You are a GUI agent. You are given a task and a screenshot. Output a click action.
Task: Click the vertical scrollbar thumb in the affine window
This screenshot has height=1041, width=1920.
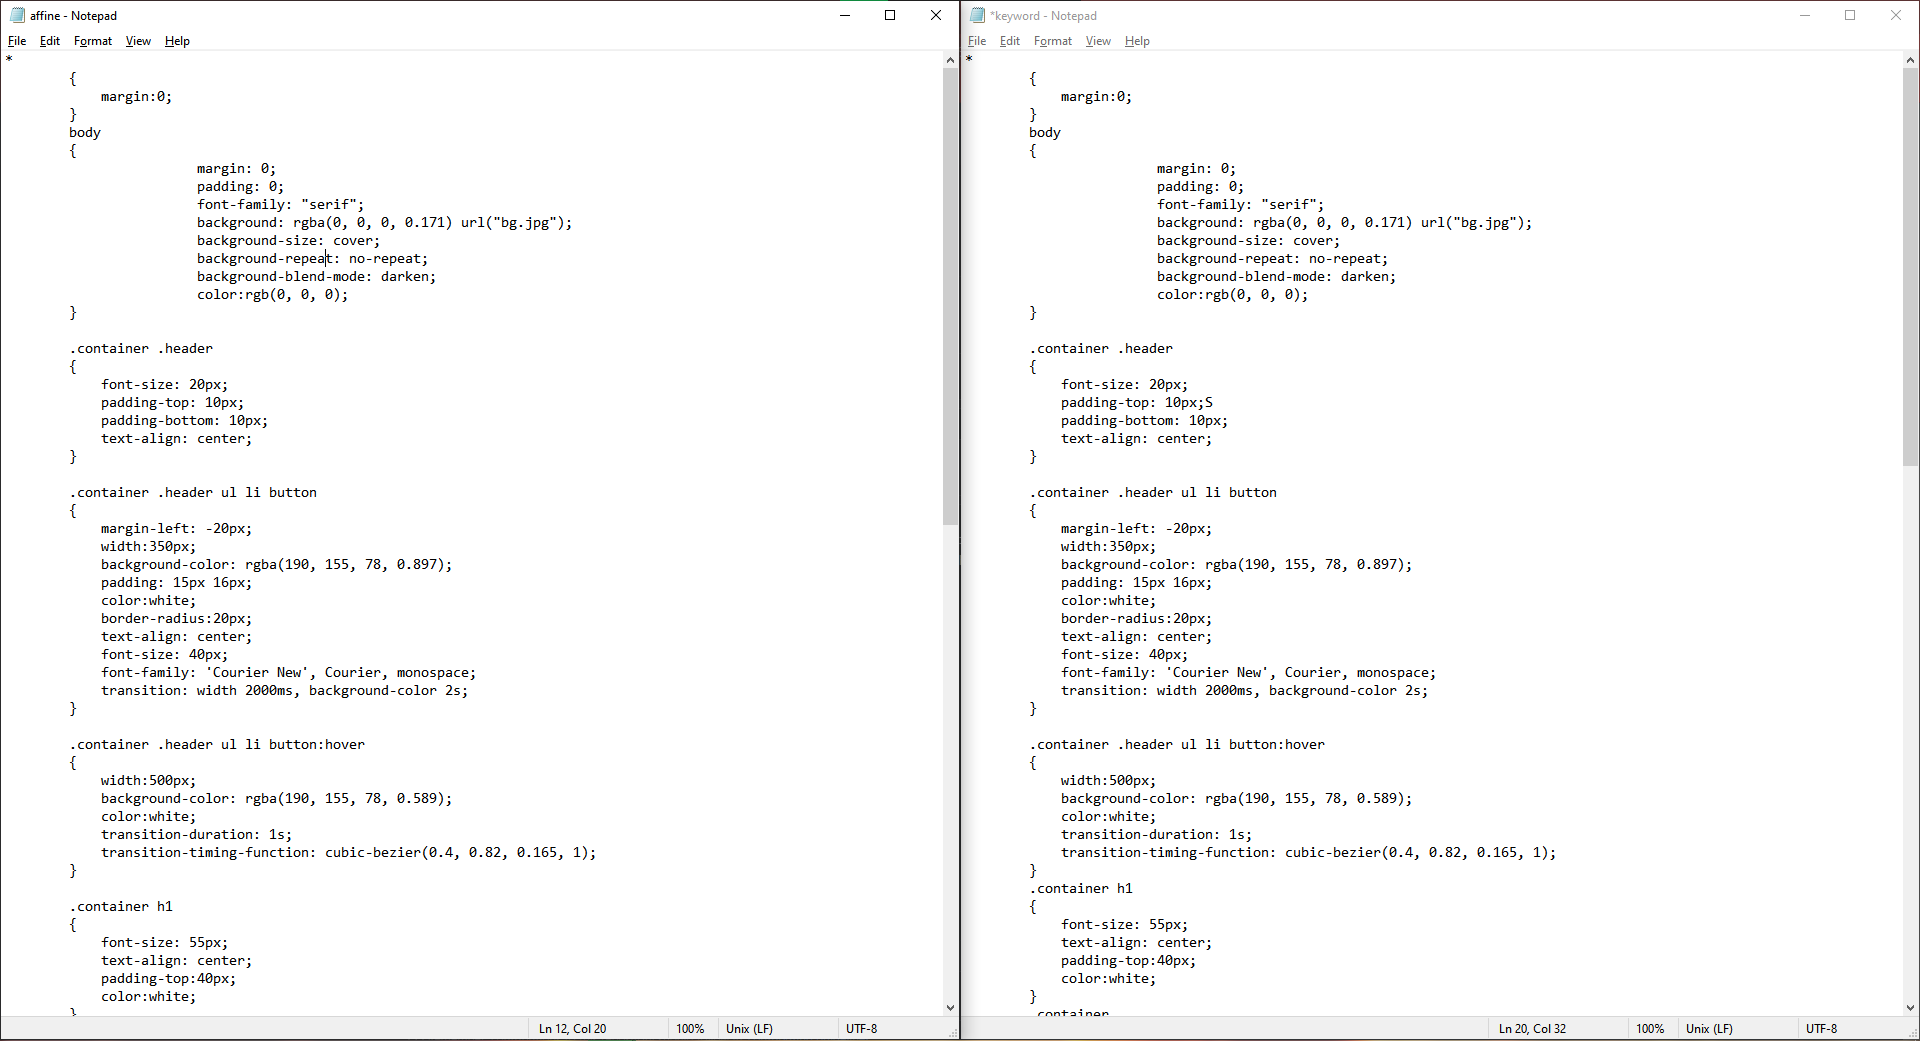[950, 297]
